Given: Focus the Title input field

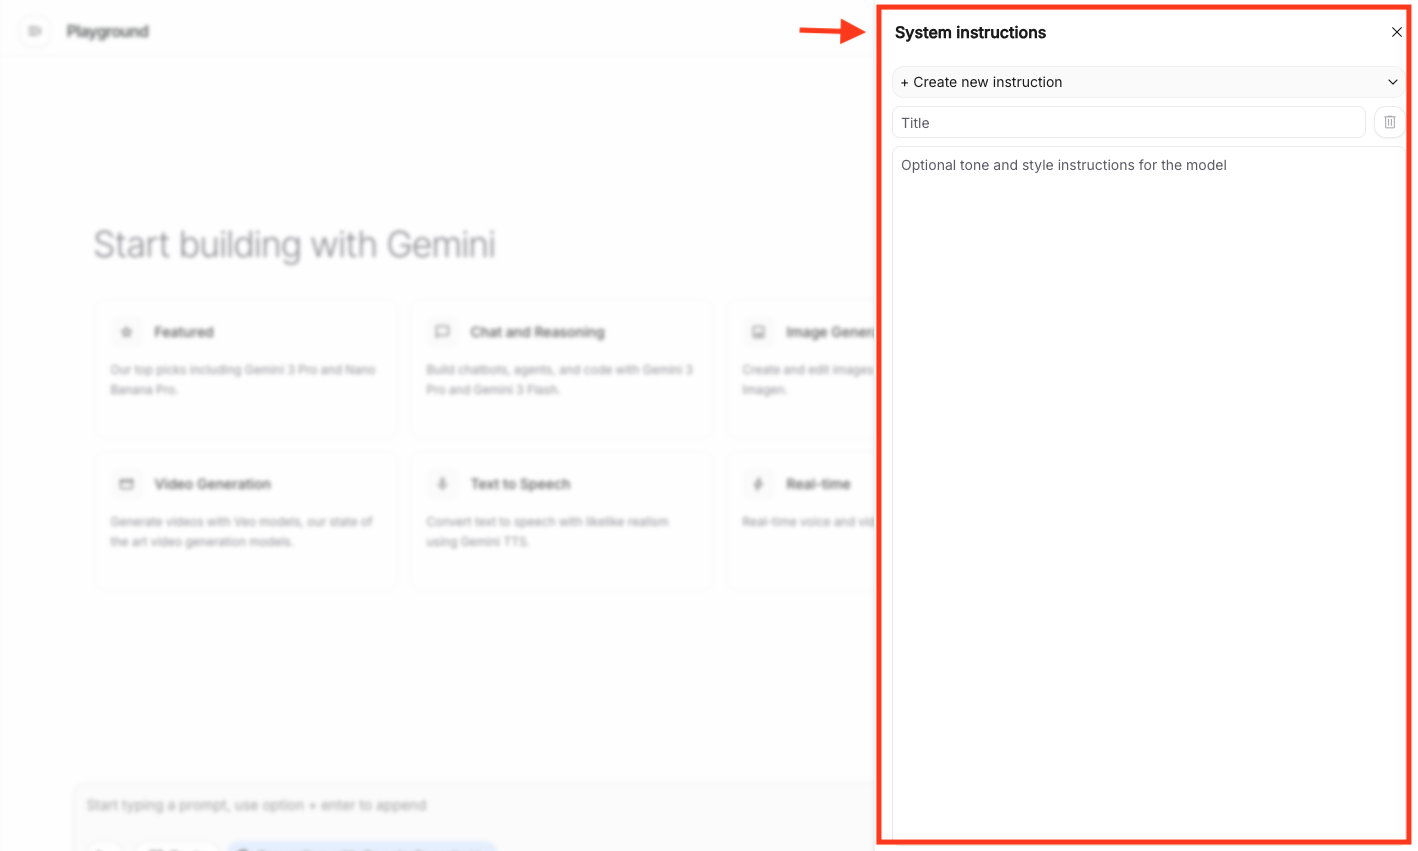Looking at the screenshot, I should [x=1128, y=123].
